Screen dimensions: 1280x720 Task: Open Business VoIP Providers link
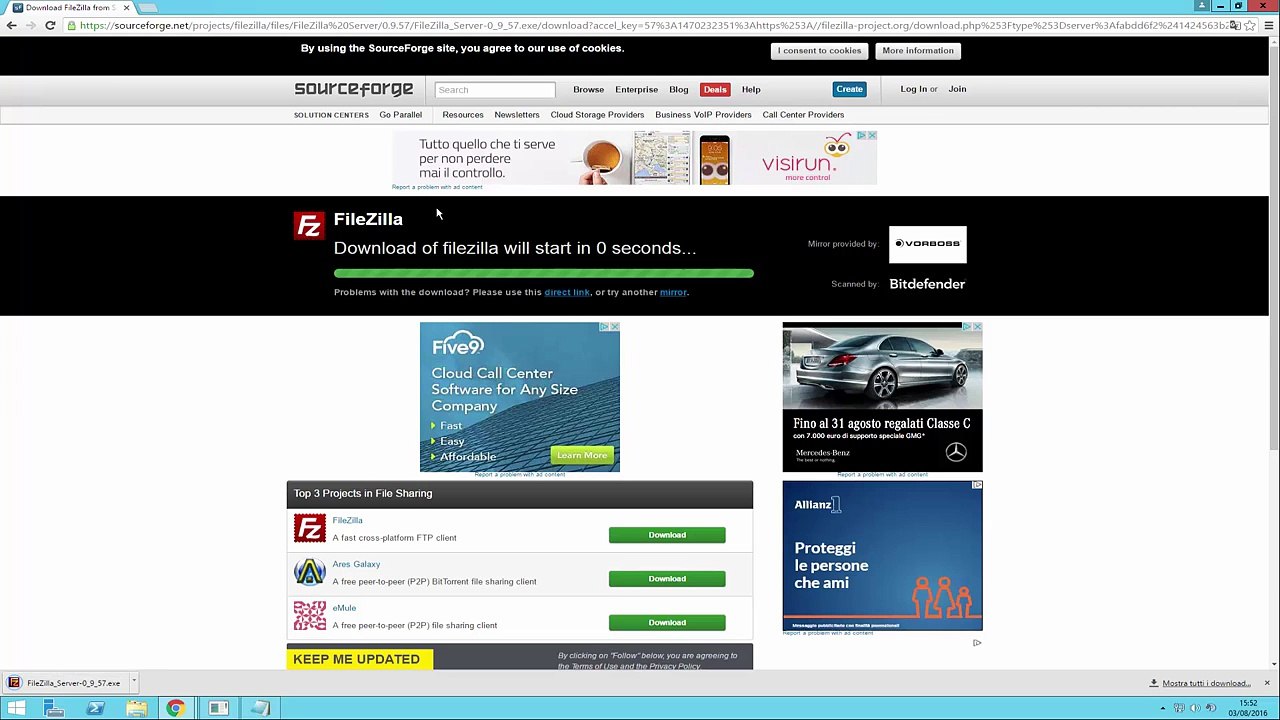tap(703, 115)
